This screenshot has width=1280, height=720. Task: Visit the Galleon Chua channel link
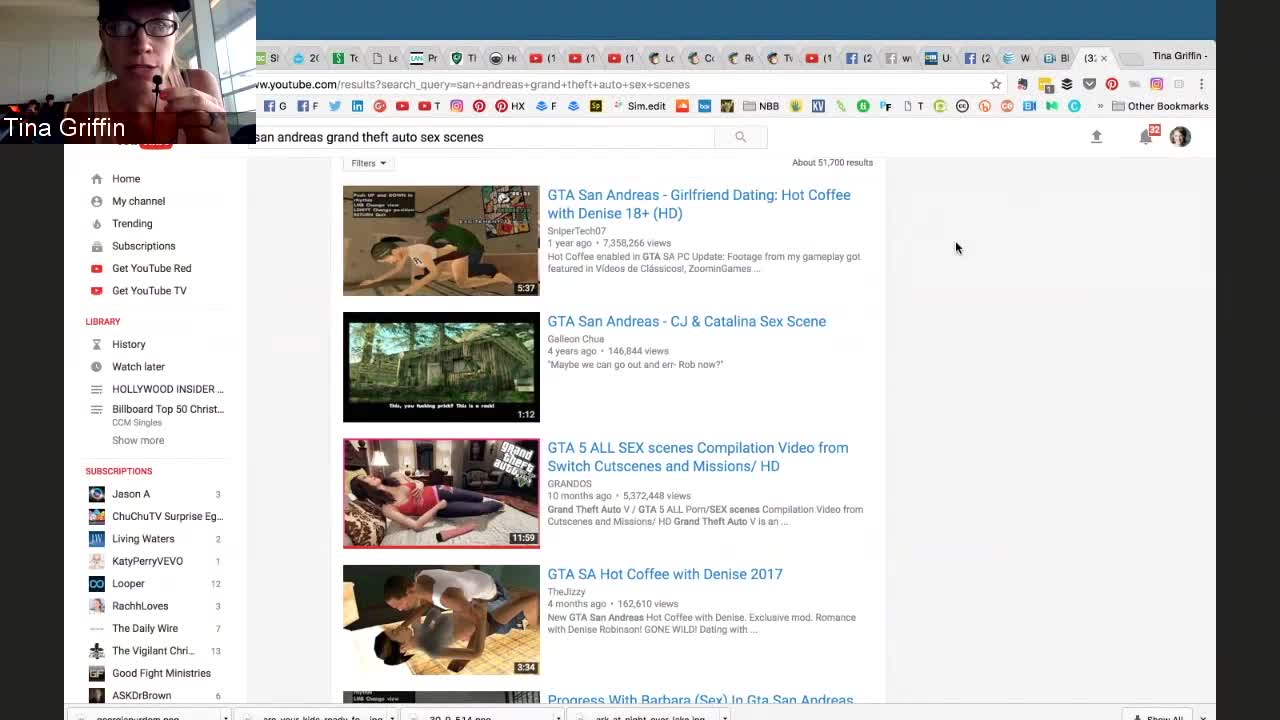(x=576, y=339)
